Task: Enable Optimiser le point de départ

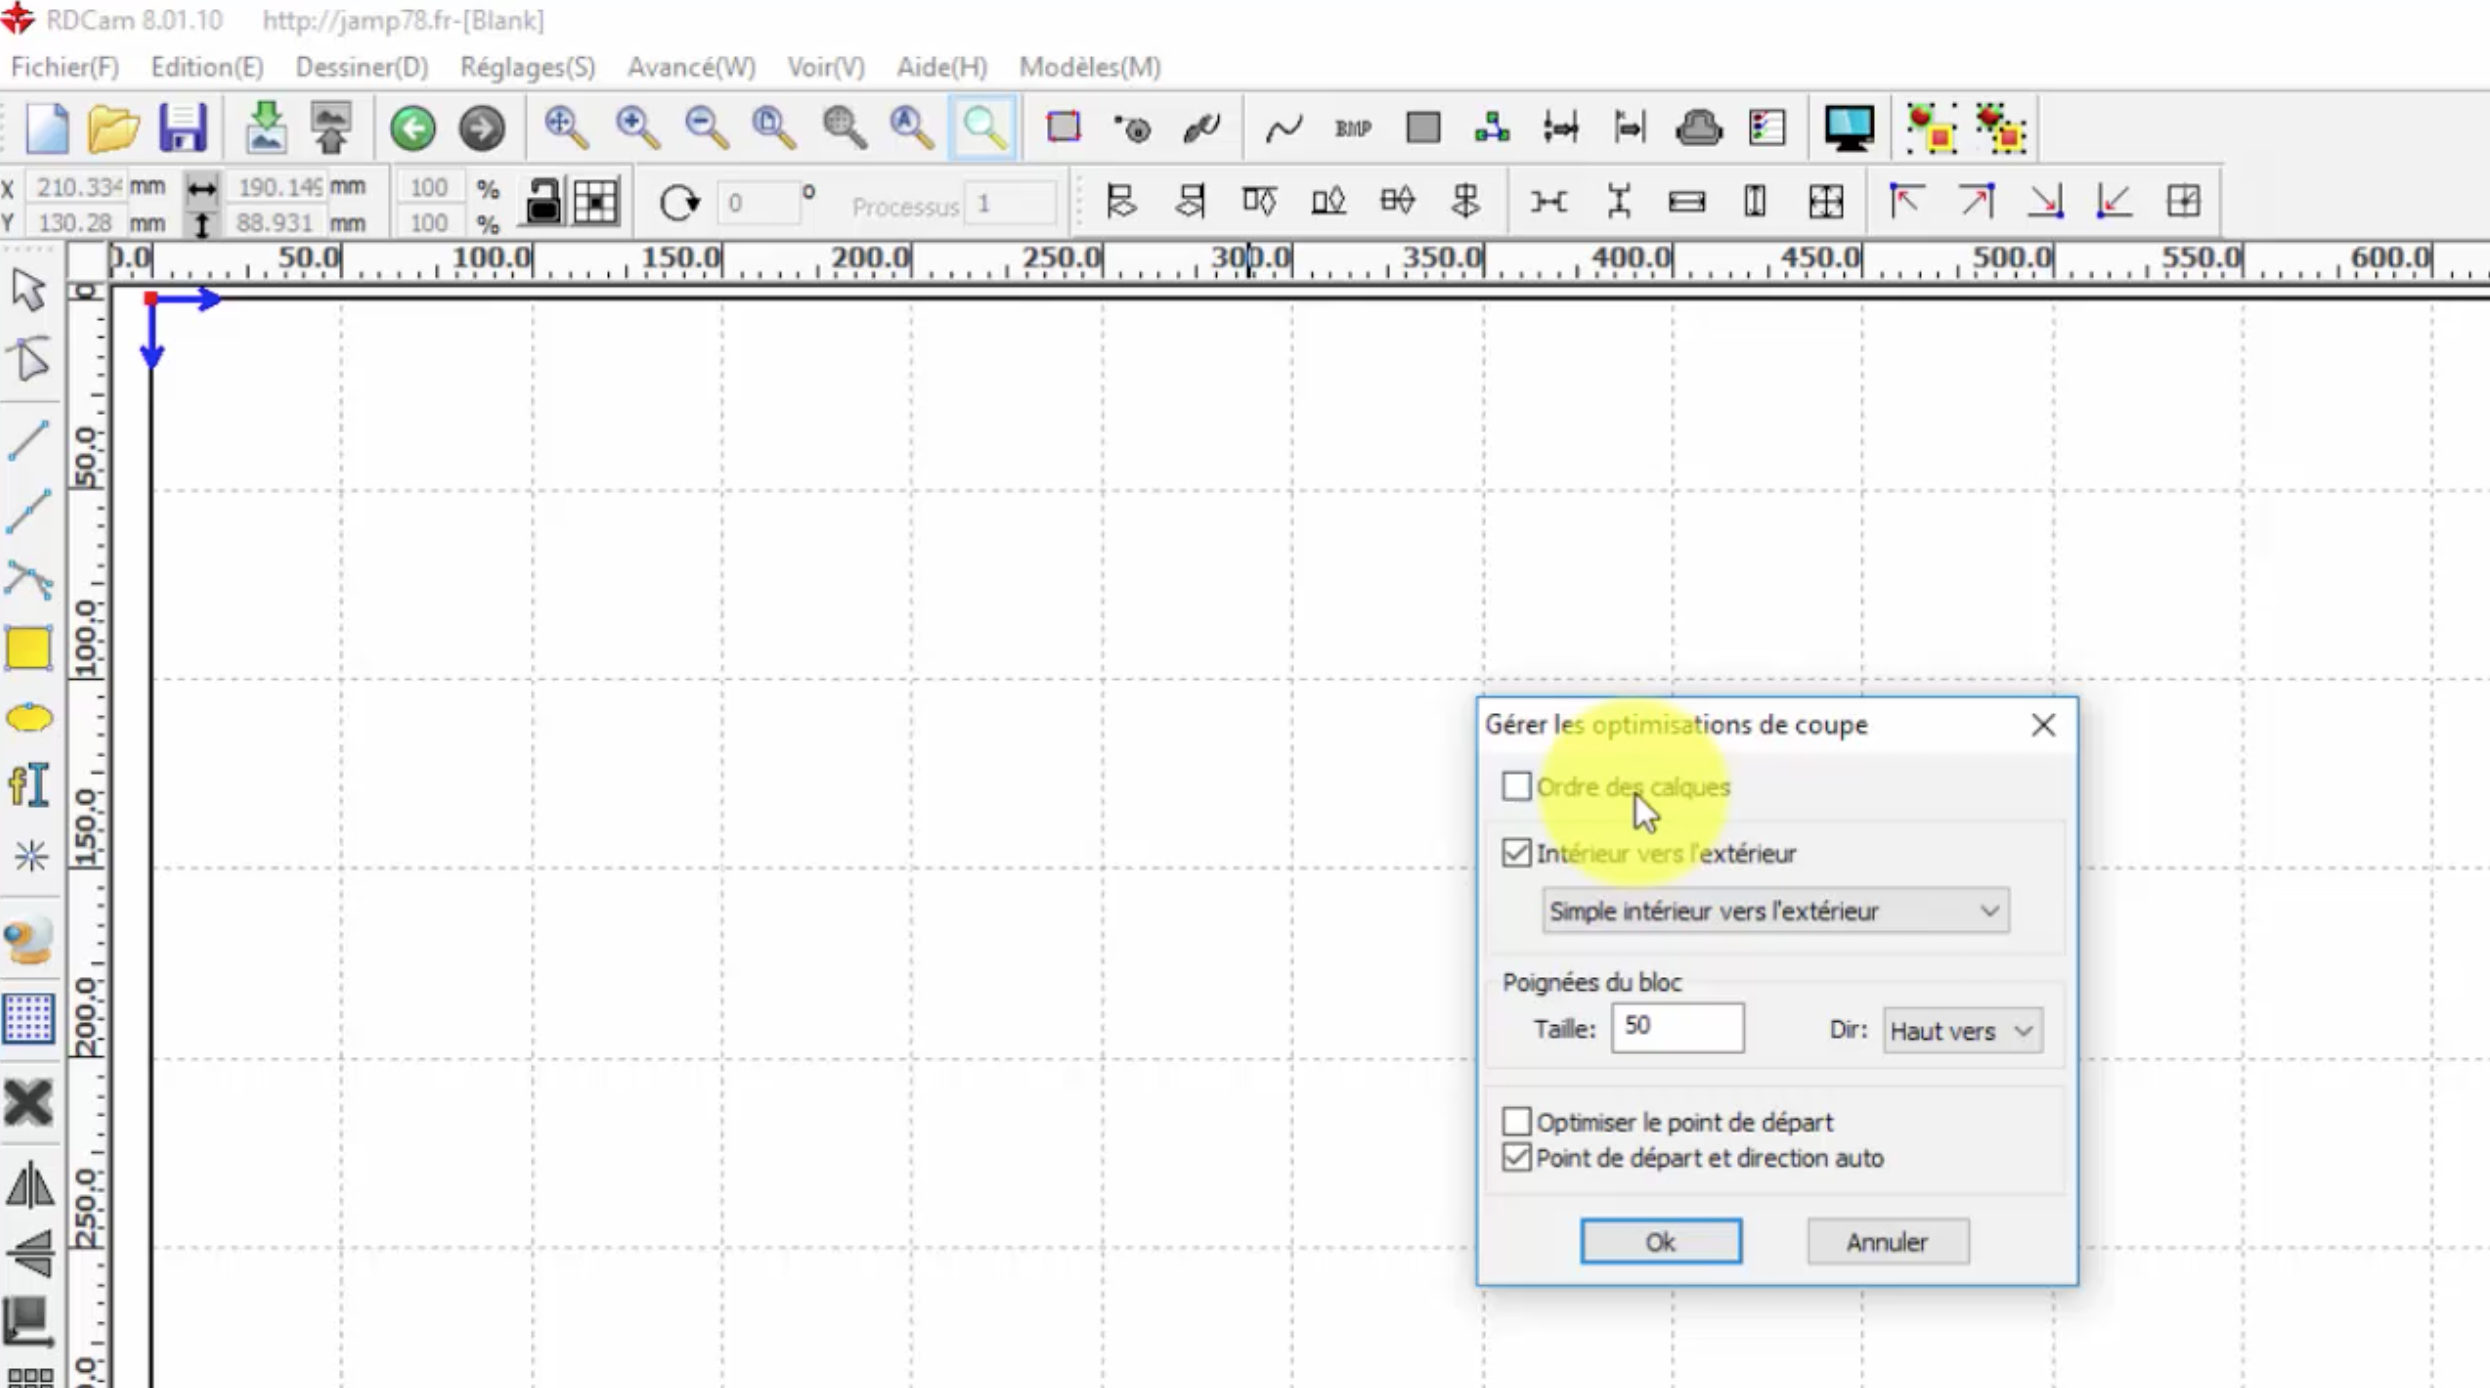Action: 1516,1122
